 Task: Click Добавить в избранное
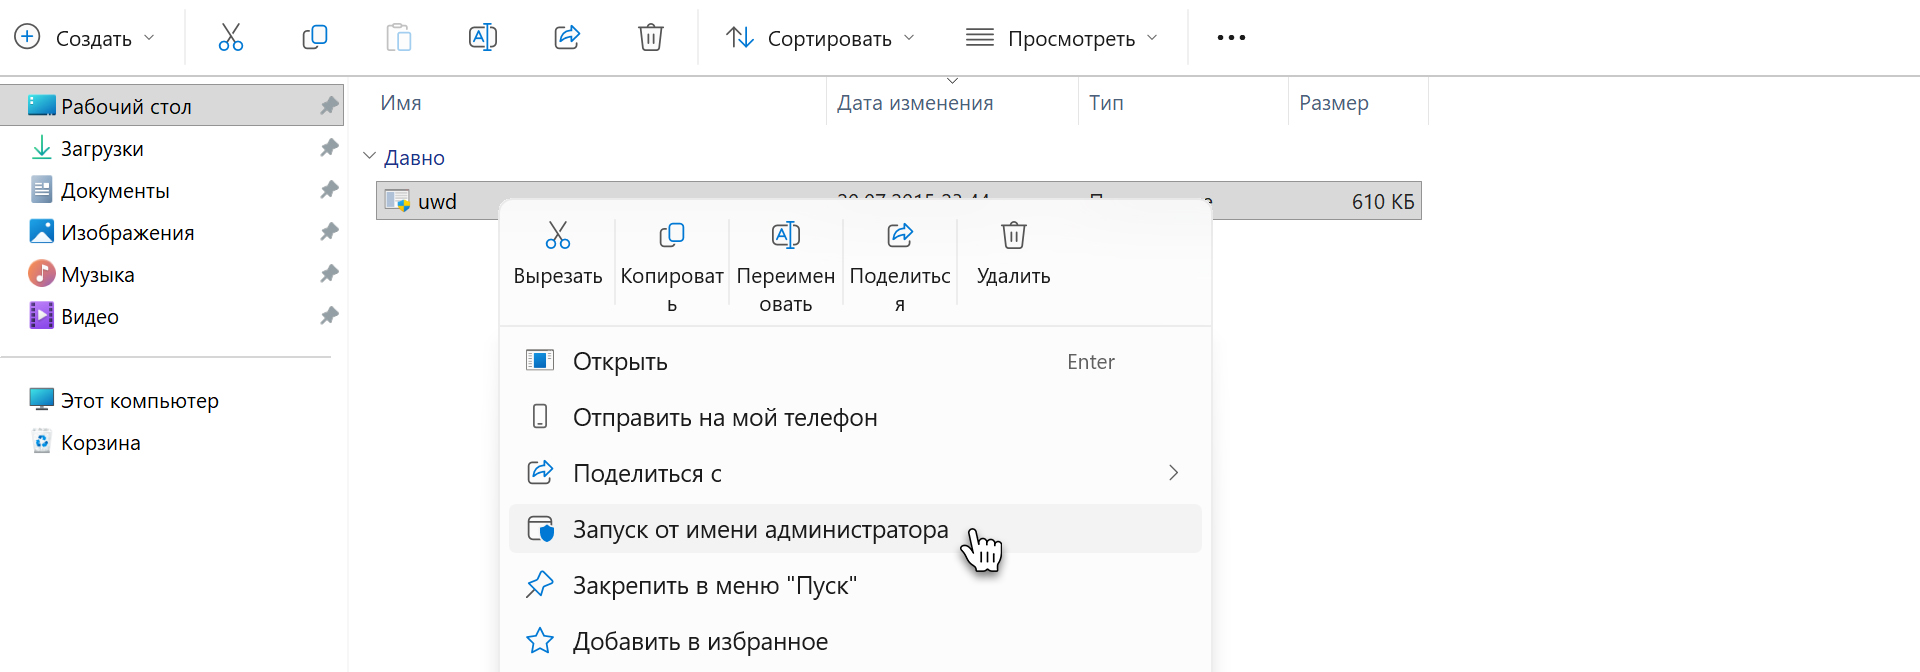click(x=700, y=641)
